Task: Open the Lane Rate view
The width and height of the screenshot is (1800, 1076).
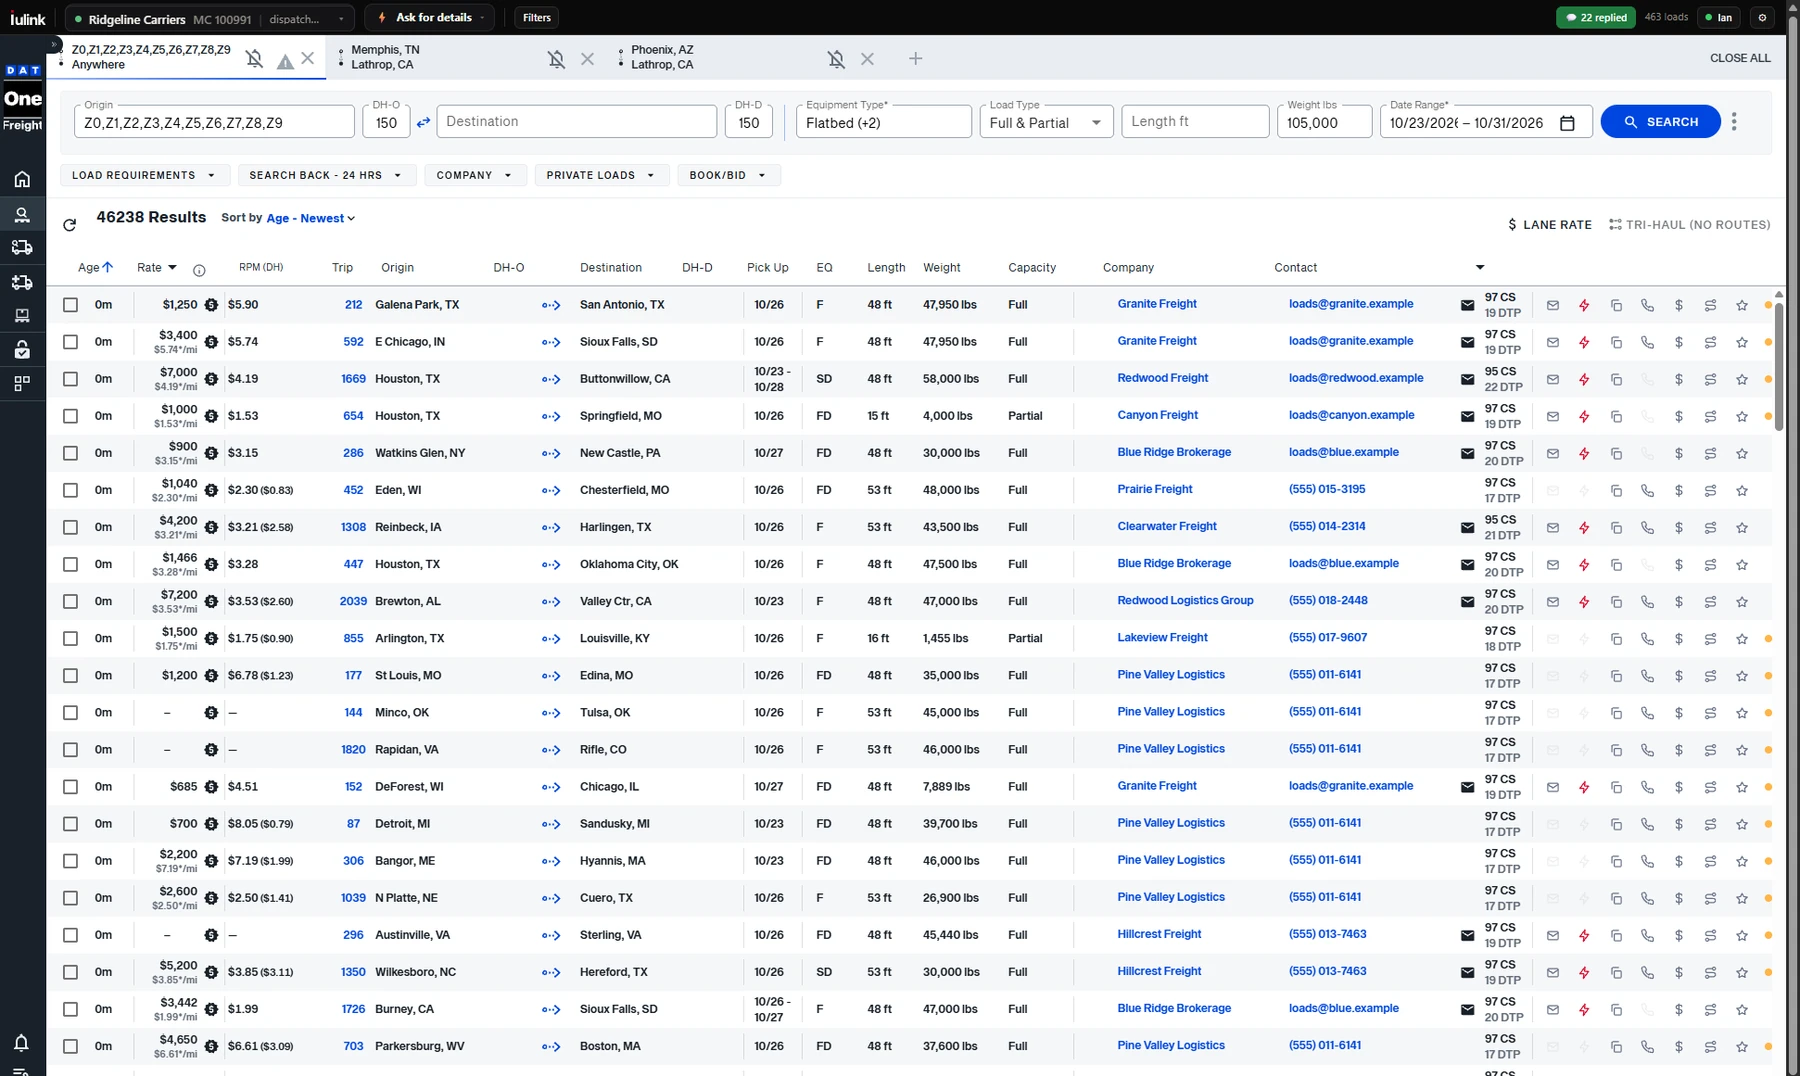Action: [x=1550, y=225]
